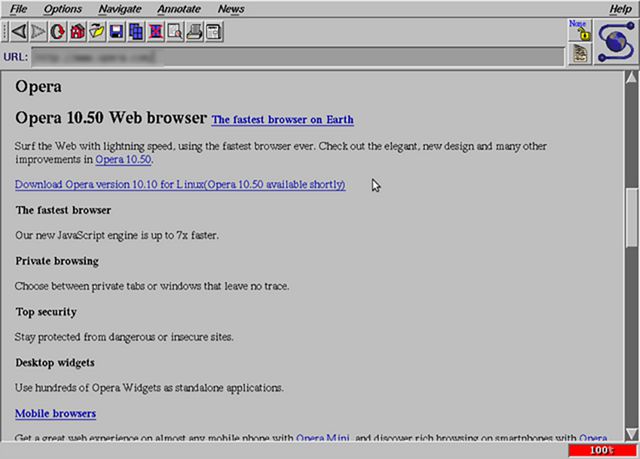Reload the page with the red circular arrow icon

tap(58, 31)
